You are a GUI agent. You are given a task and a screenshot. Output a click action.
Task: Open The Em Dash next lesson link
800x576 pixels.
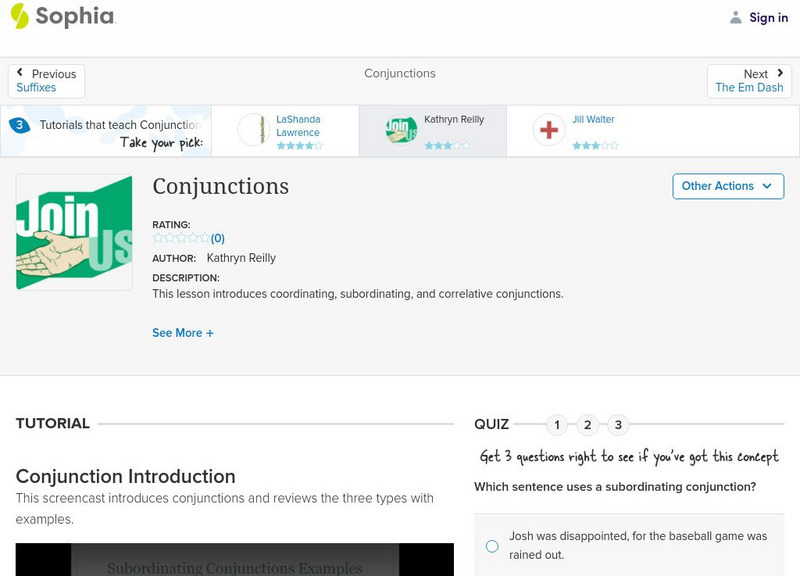tap(749, 88)
